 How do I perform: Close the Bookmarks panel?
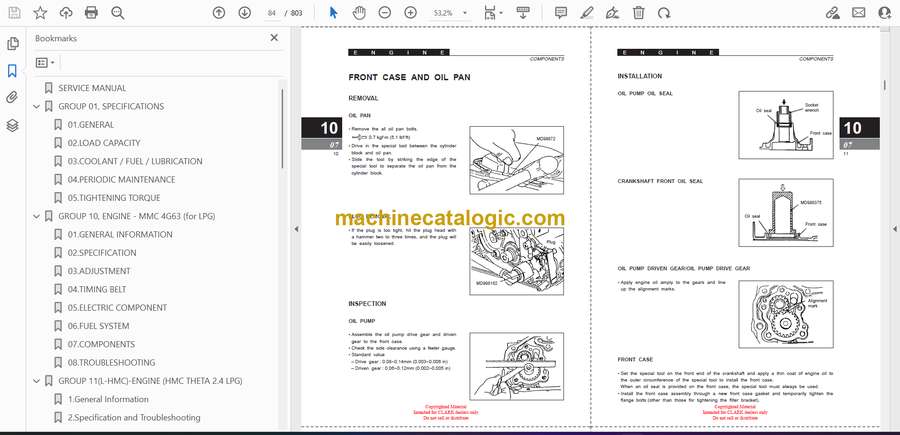[274, 38]
